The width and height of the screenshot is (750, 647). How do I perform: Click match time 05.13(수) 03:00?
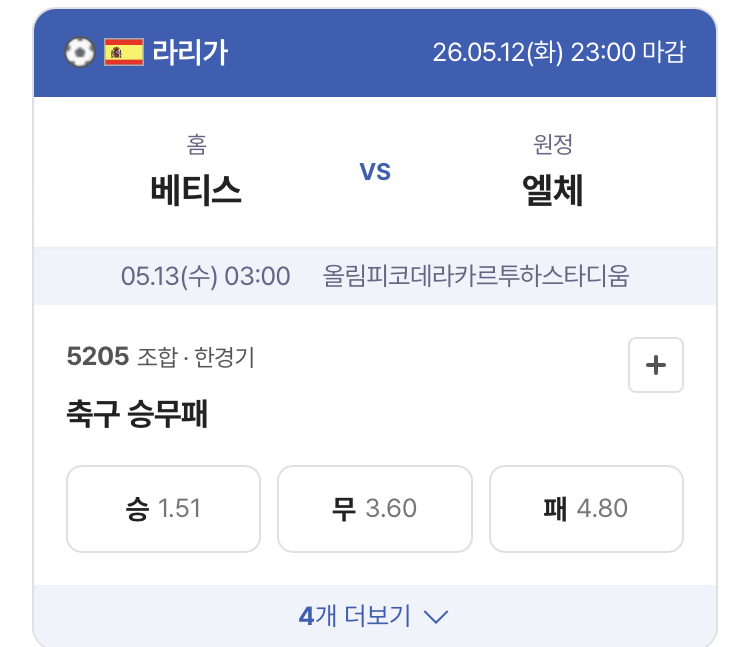coord(206,276)
